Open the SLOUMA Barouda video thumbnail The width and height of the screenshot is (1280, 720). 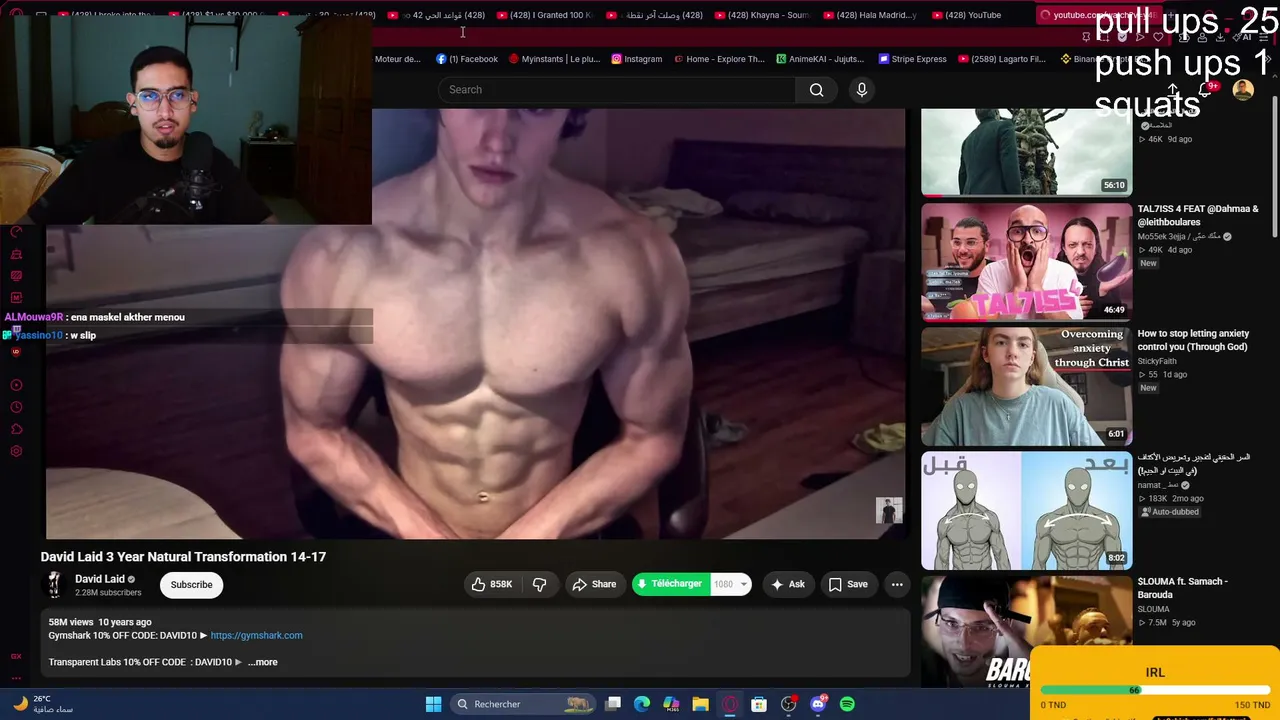[x=1027, y=631]
